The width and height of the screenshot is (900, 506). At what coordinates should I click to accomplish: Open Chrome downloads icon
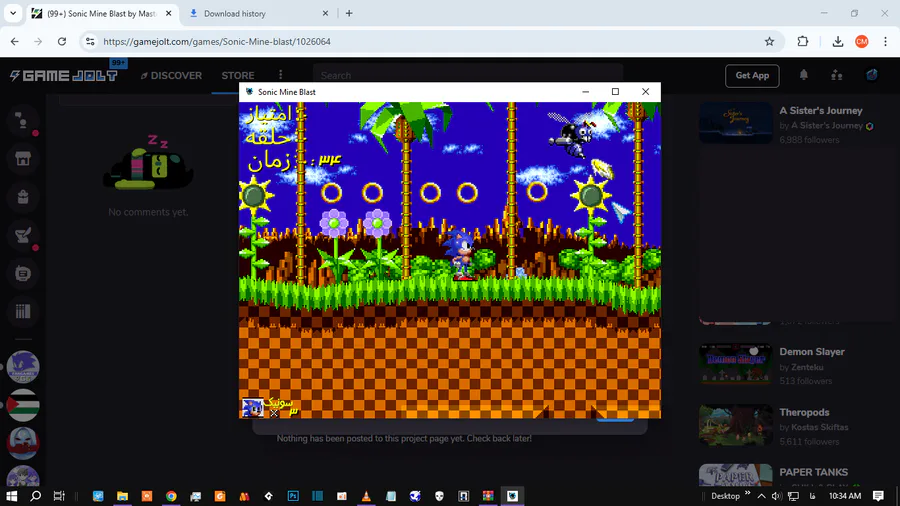point(837,41)
